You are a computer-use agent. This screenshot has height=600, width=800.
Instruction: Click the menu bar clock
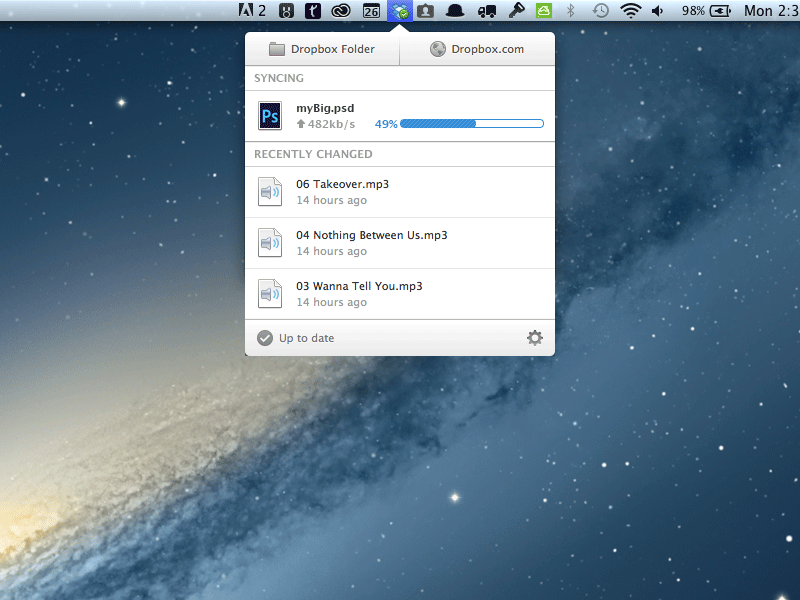click(x=771, y=11)
